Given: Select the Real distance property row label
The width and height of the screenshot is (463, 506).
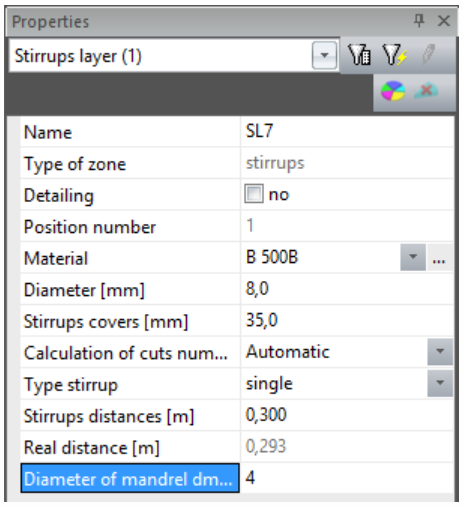Looking at the screenshot, I should [130, 447].
